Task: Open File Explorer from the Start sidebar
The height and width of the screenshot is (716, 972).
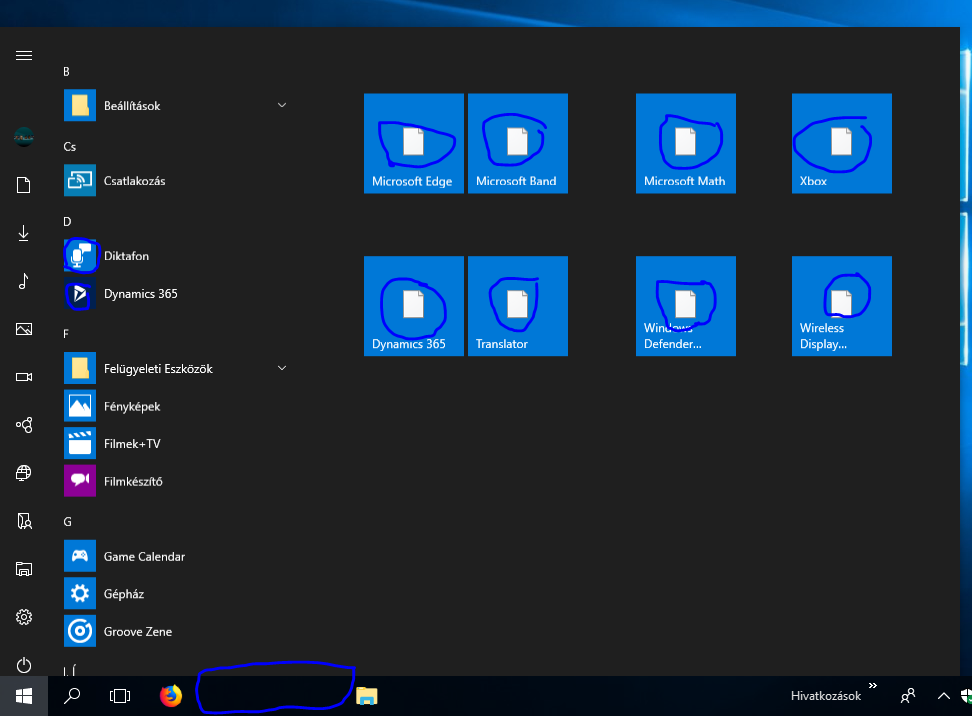Action: [x=24, y=569]
